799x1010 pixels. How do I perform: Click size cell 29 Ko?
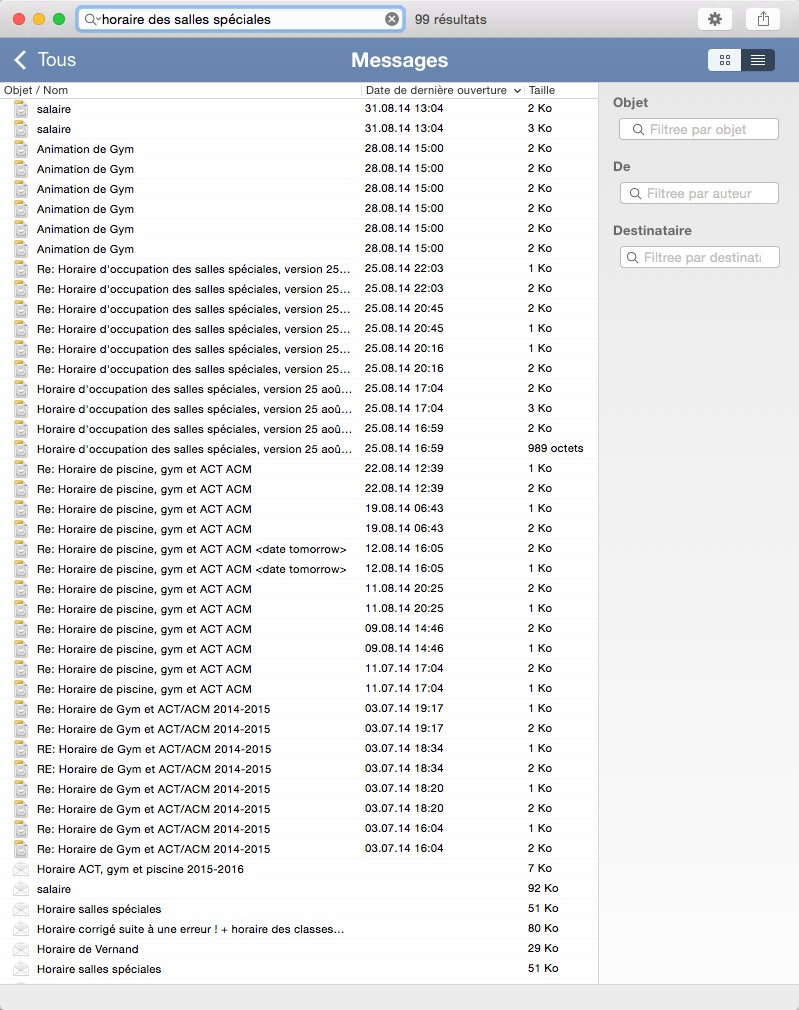[543, 948]
